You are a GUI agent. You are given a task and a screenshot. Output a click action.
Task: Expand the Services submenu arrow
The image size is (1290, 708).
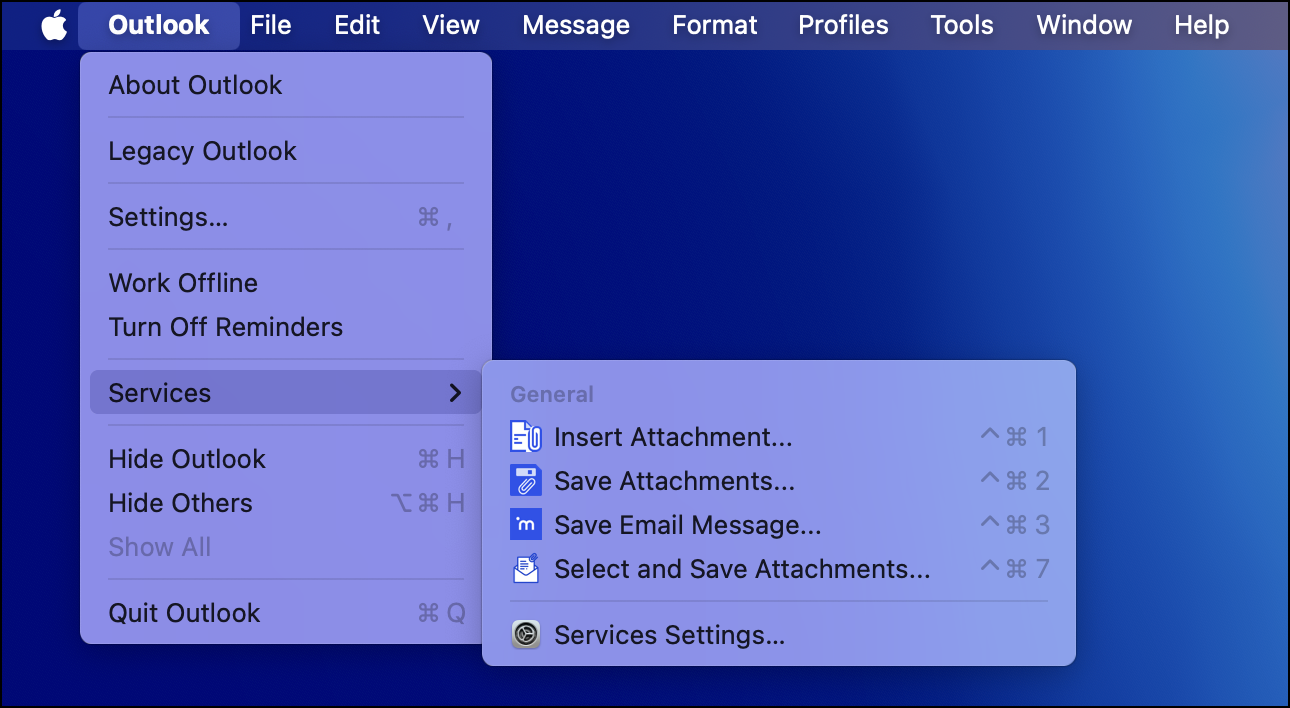tap(455, 393)
